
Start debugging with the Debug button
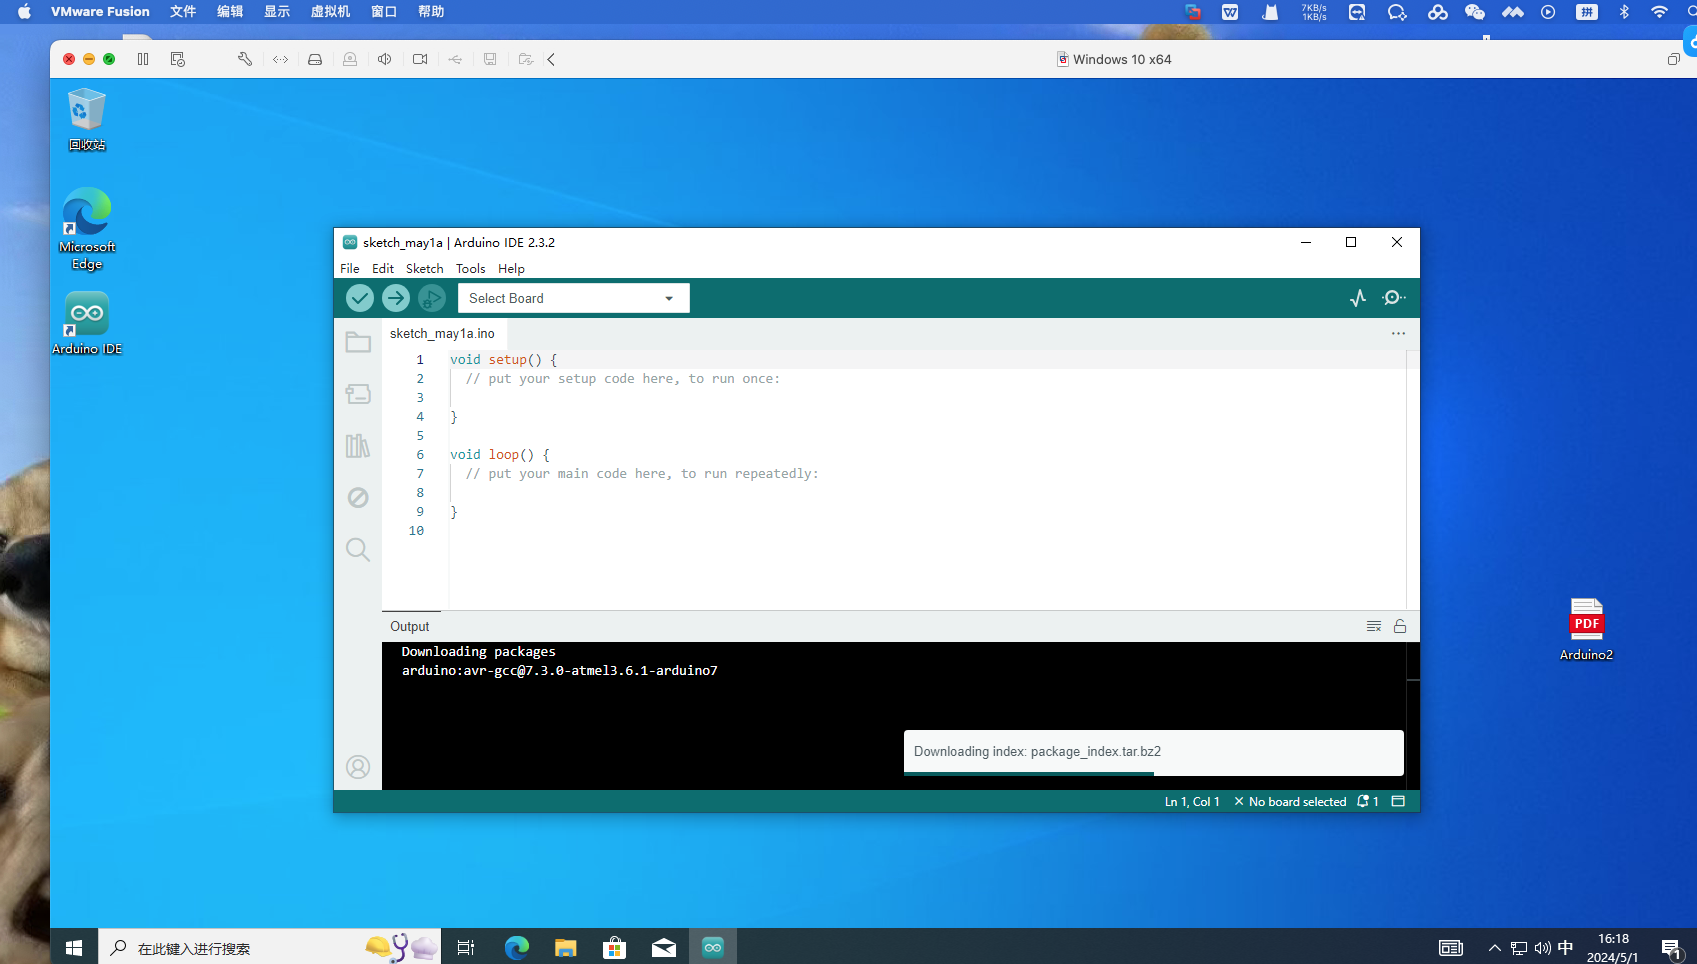tap(432, 298)
